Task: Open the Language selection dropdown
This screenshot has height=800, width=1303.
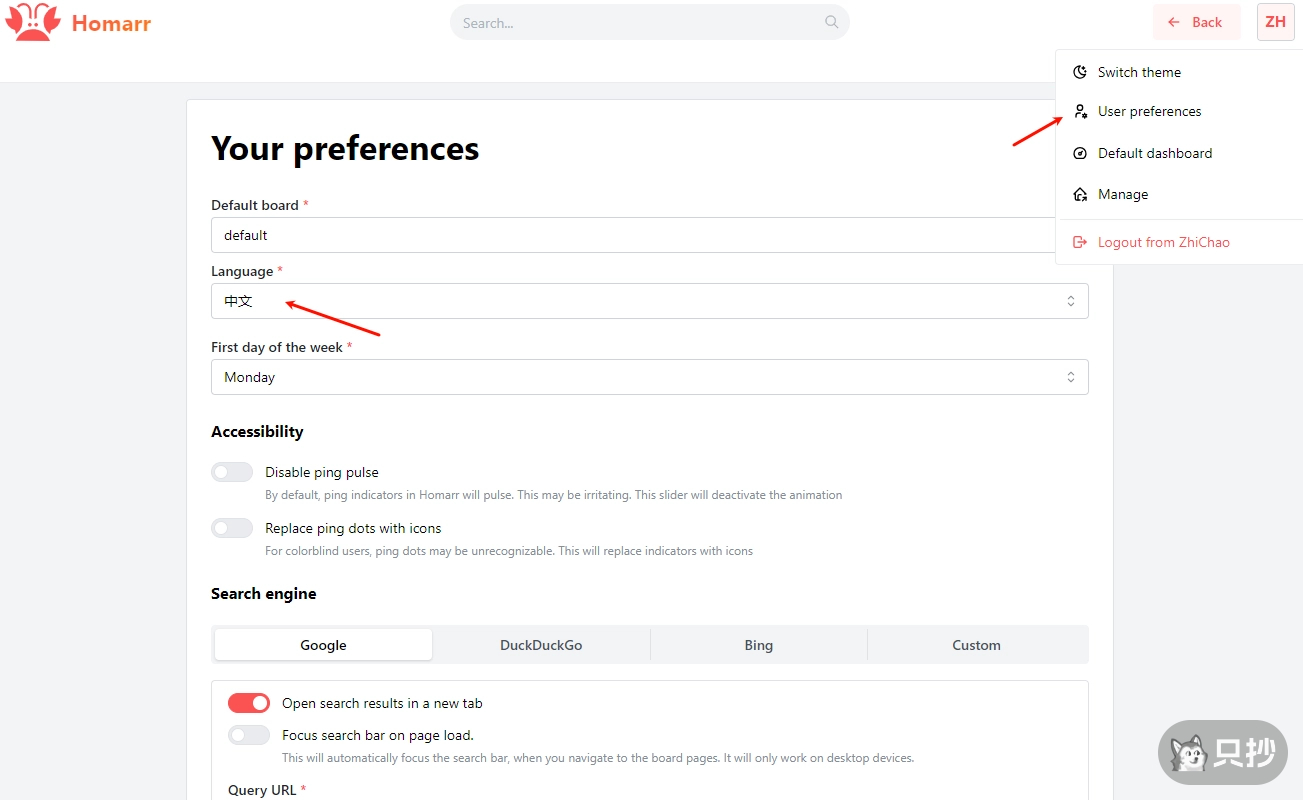Action: 650,300
